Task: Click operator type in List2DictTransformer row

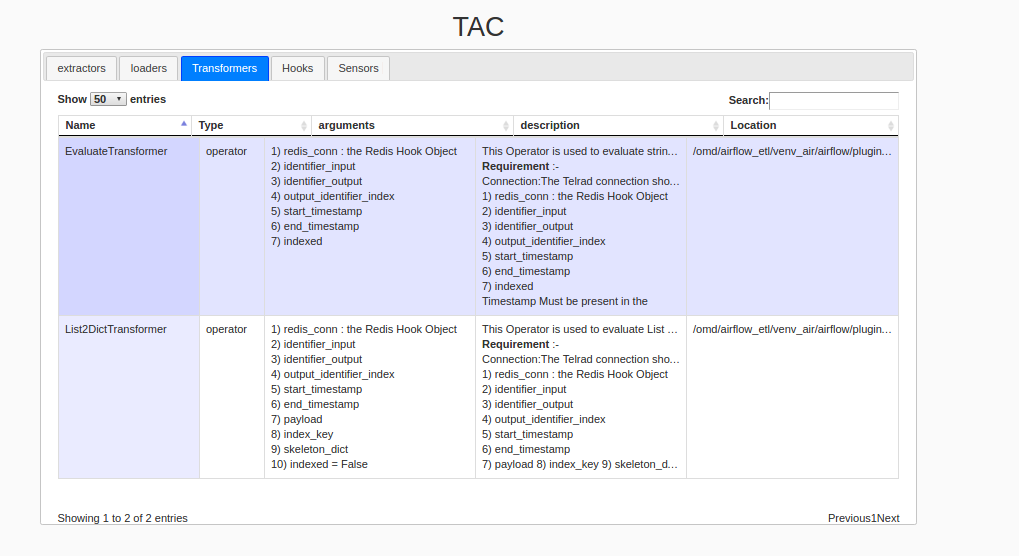Action: pos(226,329)
